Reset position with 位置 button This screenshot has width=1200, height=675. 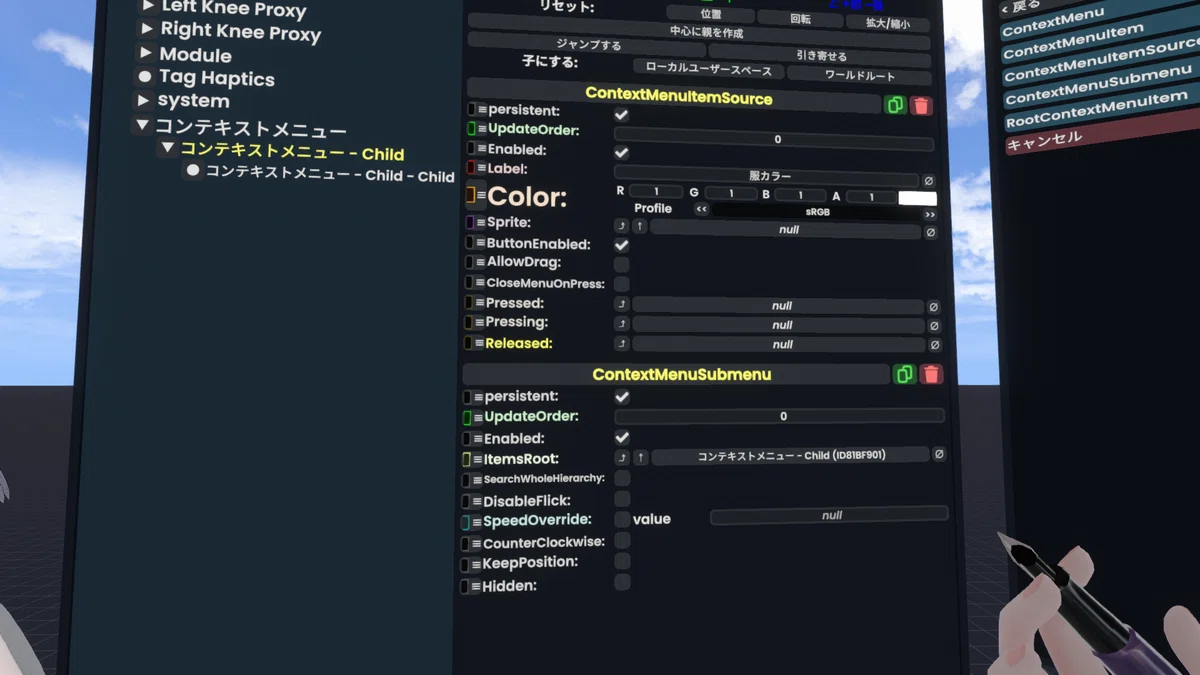710,15
